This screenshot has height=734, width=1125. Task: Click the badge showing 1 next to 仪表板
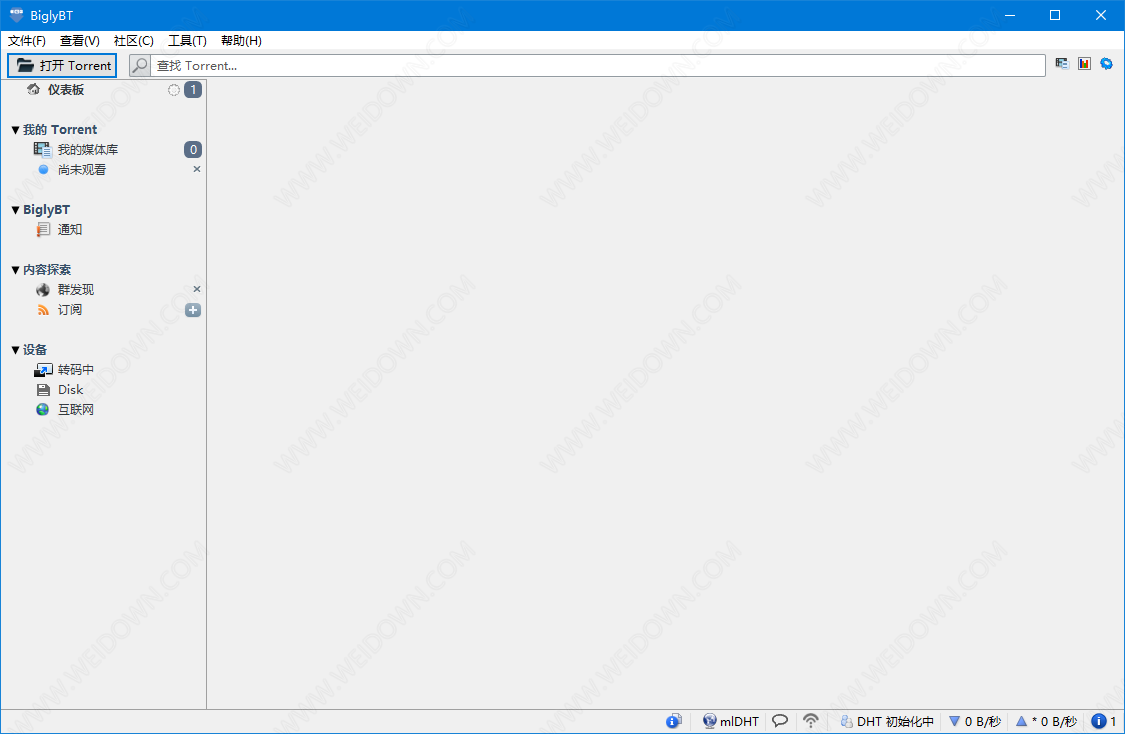(193, 90)
